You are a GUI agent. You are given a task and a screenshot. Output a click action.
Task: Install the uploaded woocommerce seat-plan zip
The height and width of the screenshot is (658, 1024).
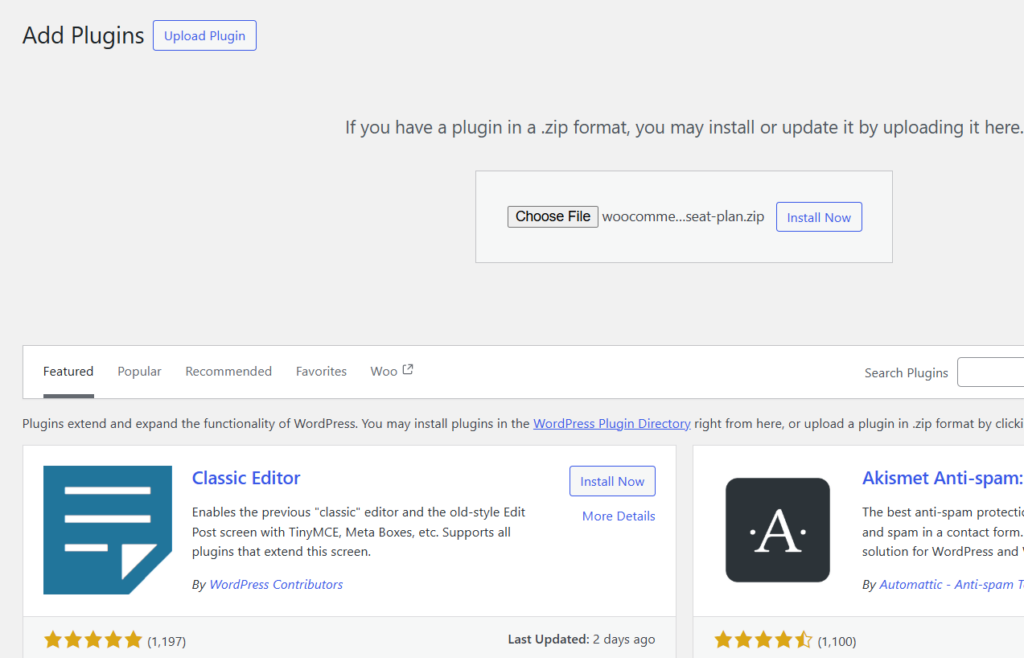(x=818, y=217)
